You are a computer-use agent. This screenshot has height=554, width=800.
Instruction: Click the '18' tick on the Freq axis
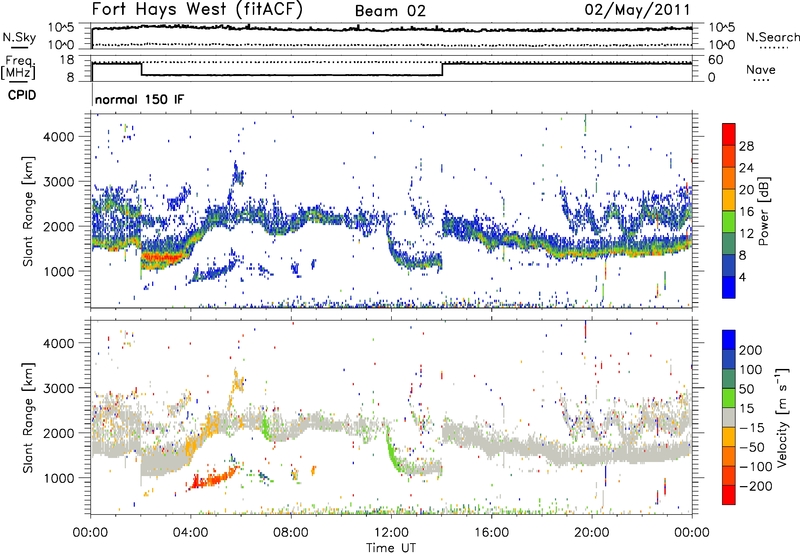(66, 60)
